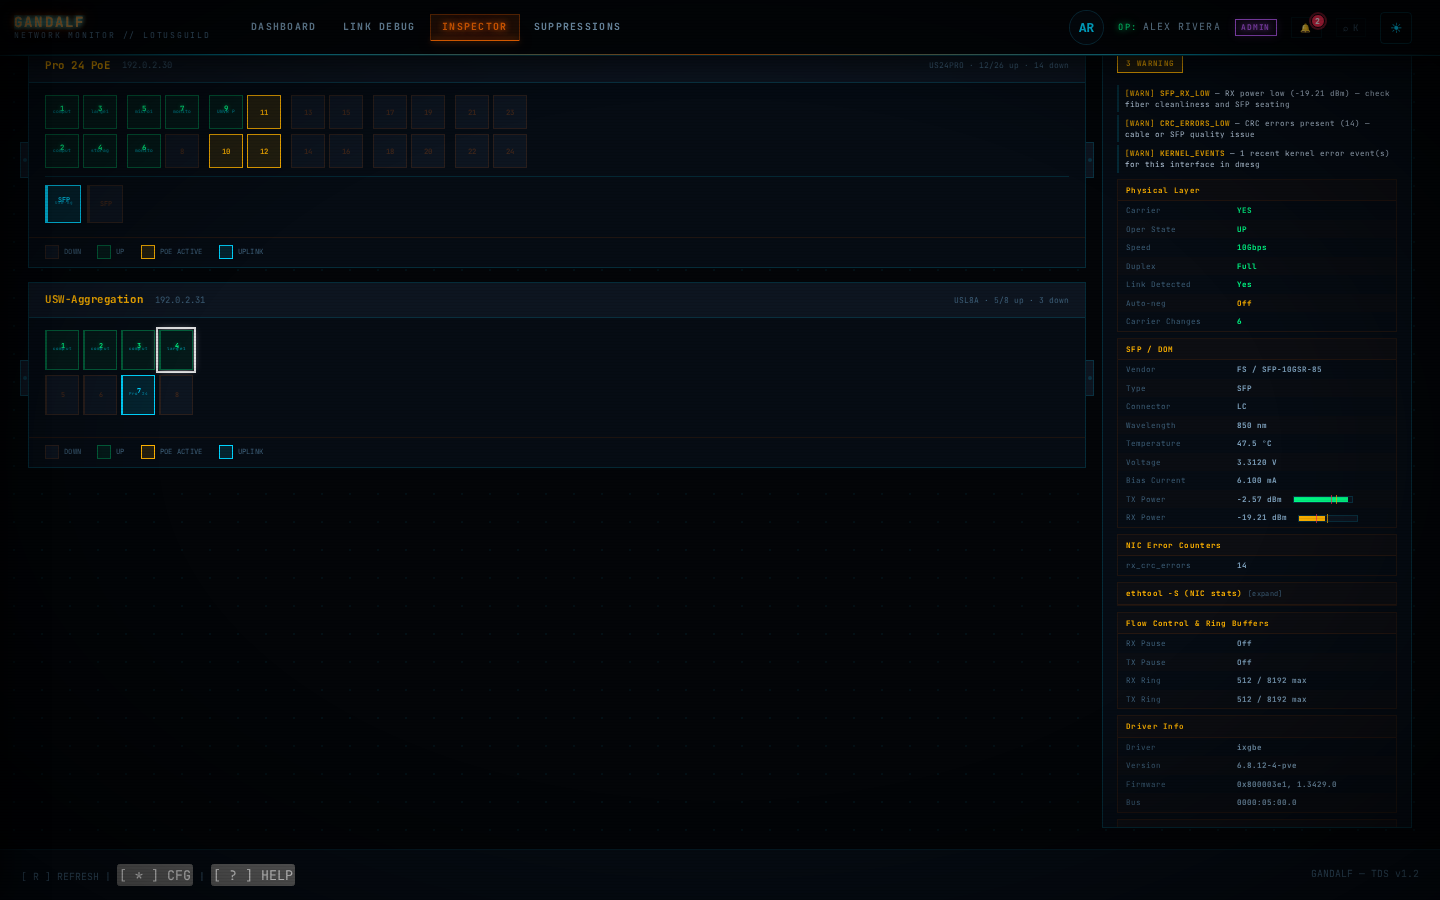Click the CFG button in footer
The width and height of the screenshot is (1440, 900).
tap(155, 875)
